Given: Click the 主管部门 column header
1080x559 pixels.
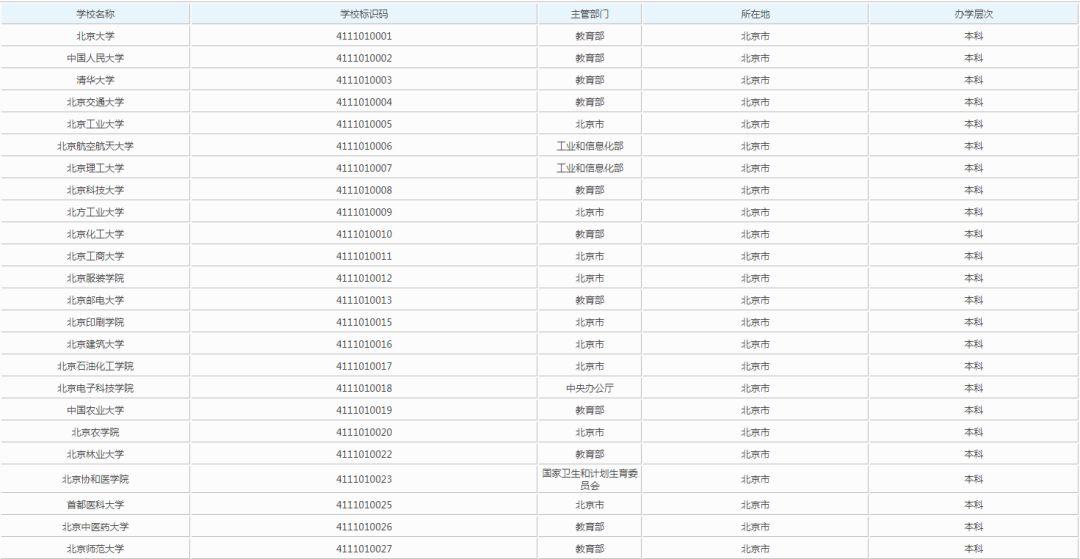Looking at the screenshot, I should click(x=590, y=14).
